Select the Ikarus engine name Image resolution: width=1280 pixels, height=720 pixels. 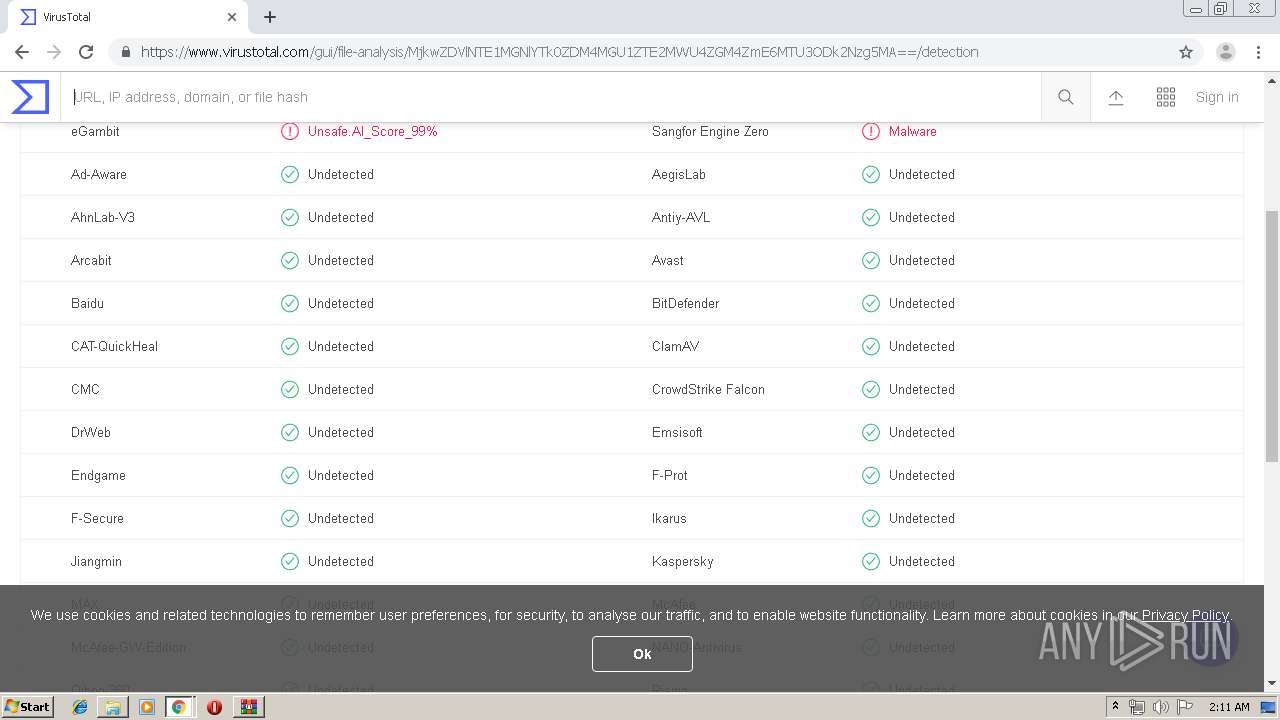click(x=669, y=518)
